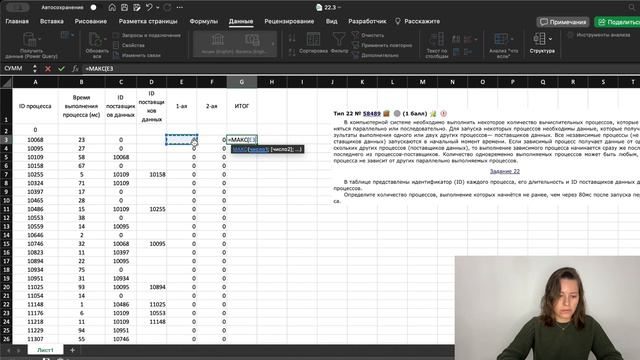Click the Select All corner triangle
This screenshot has height=360, width=640.
pos(6,82)
